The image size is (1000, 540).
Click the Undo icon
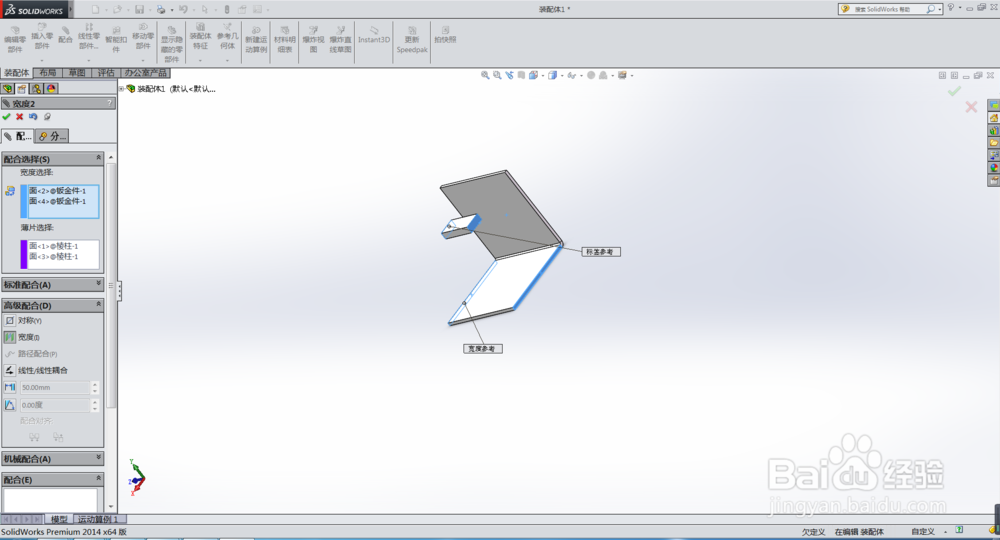click(183, 10)
